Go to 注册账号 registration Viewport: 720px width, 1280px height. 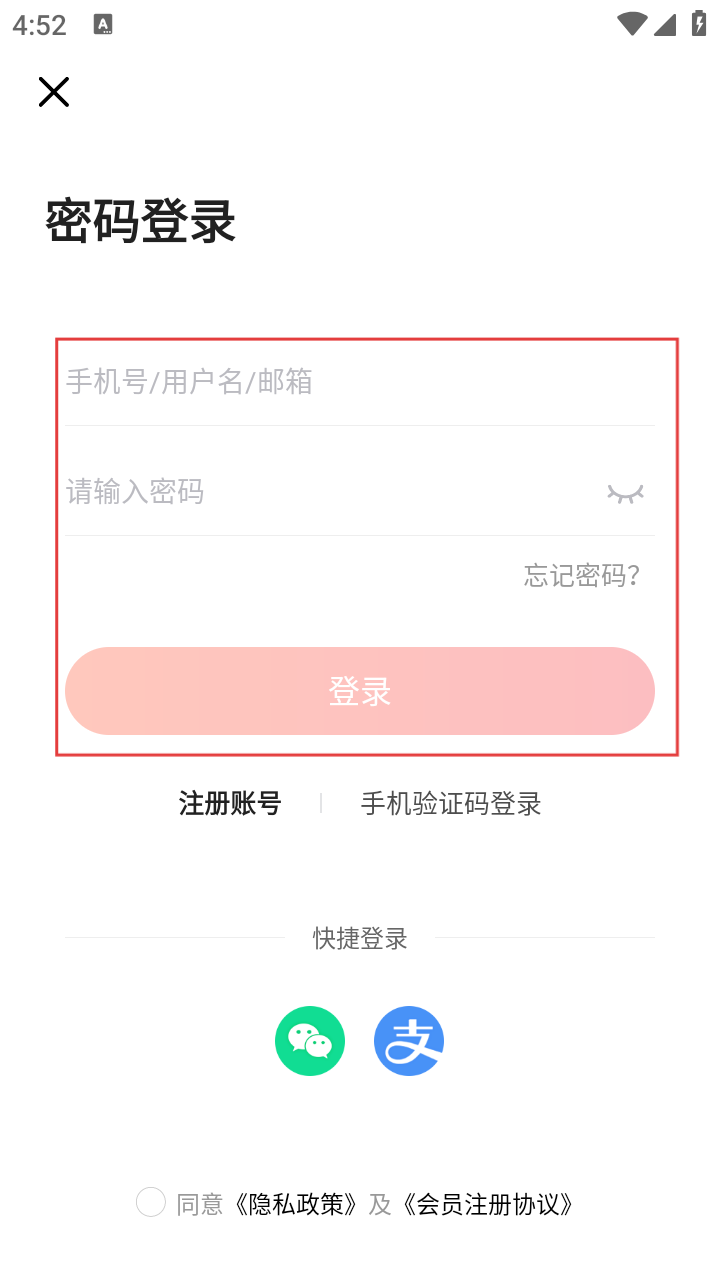tap(230, 803)
